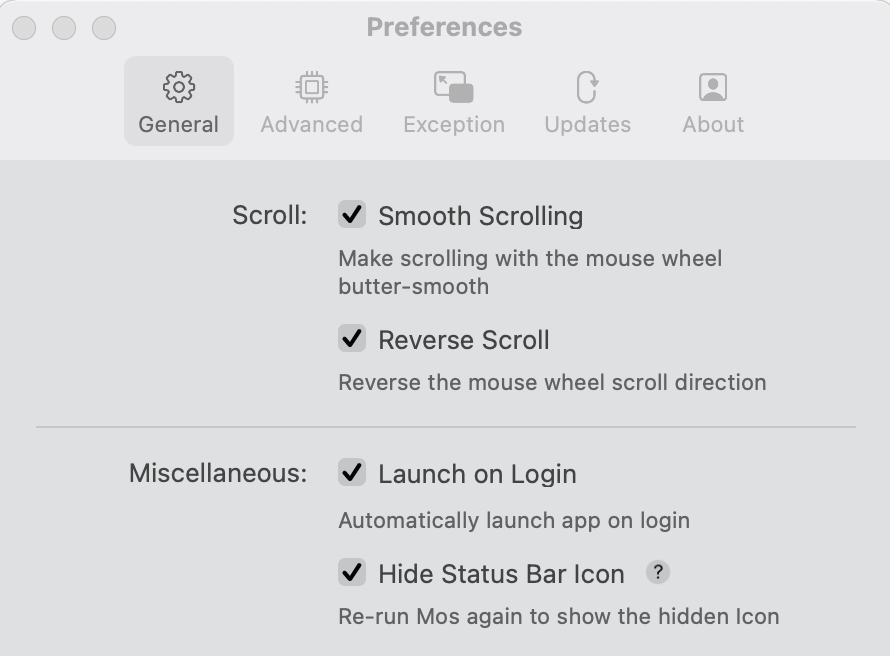The width and height of the screenshot is (890, 656).
Task: Disable Smooth Scrolling
Action: [351, 215]
